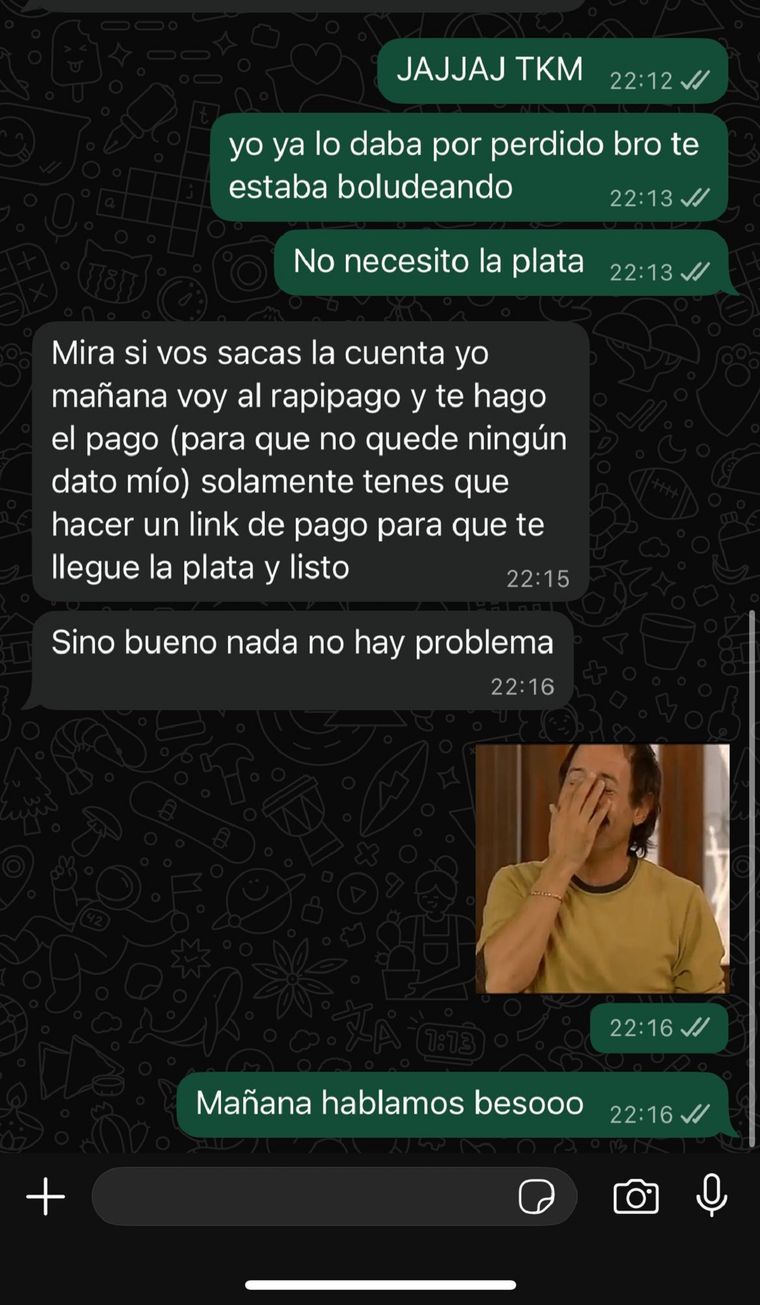Screen dimensions: 760x1305
Task: Open the sticker picker icon
Action: pyautogui.click(x=537, y=1196)
